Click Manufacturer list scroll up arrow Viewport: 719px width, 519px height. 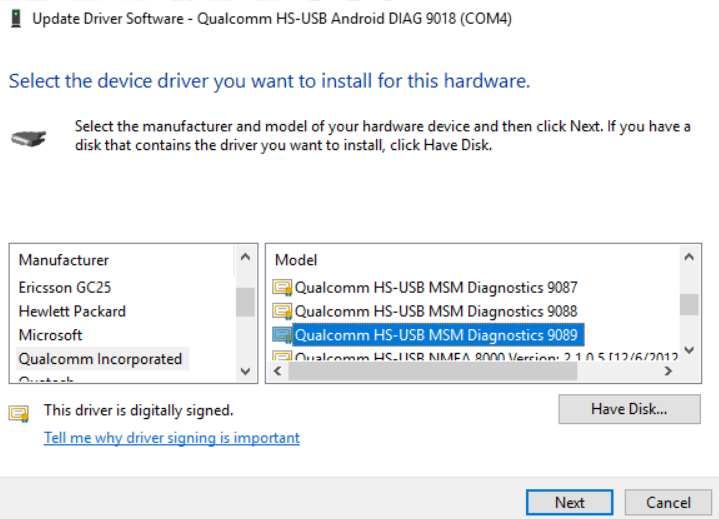(x=245, y=257)
